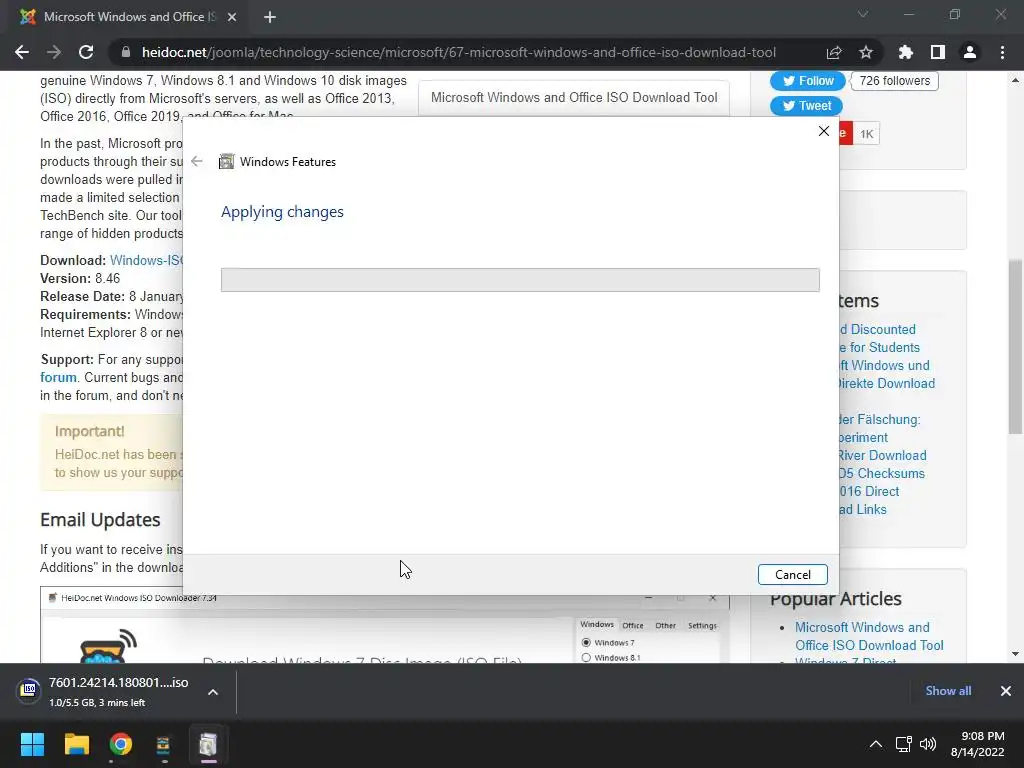
Task: Open the Chrome profile avatar
Action: 970,52
